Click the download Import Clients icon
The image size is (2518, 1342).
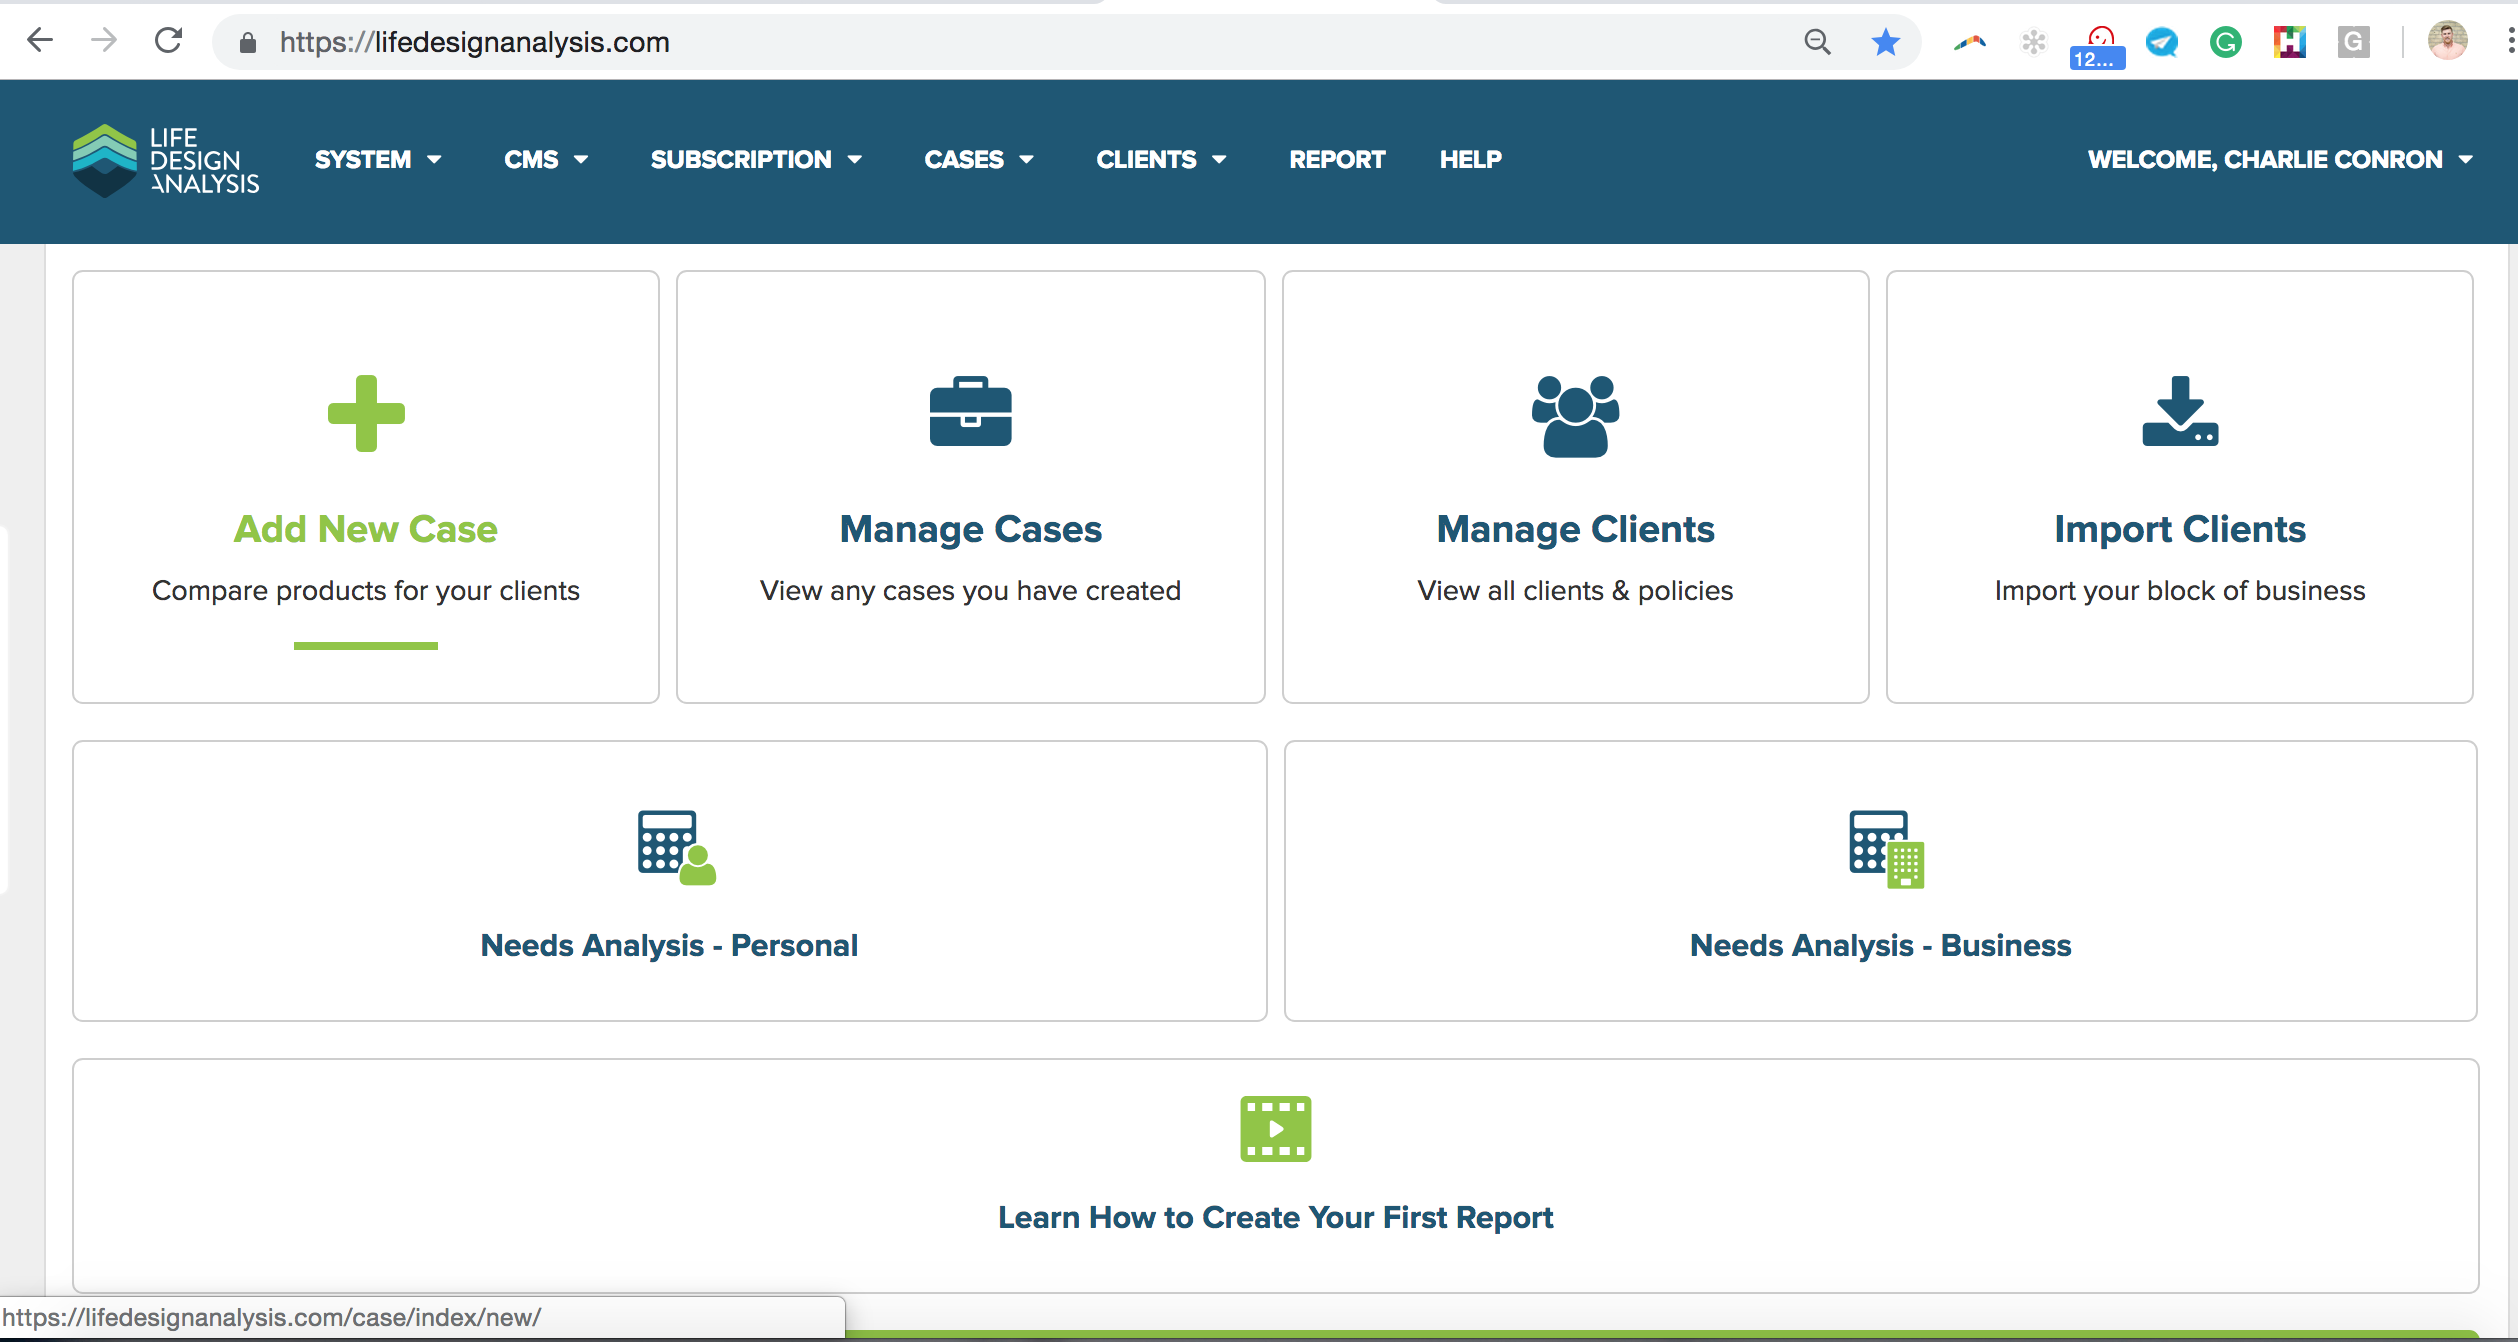tap(2180, 412)
